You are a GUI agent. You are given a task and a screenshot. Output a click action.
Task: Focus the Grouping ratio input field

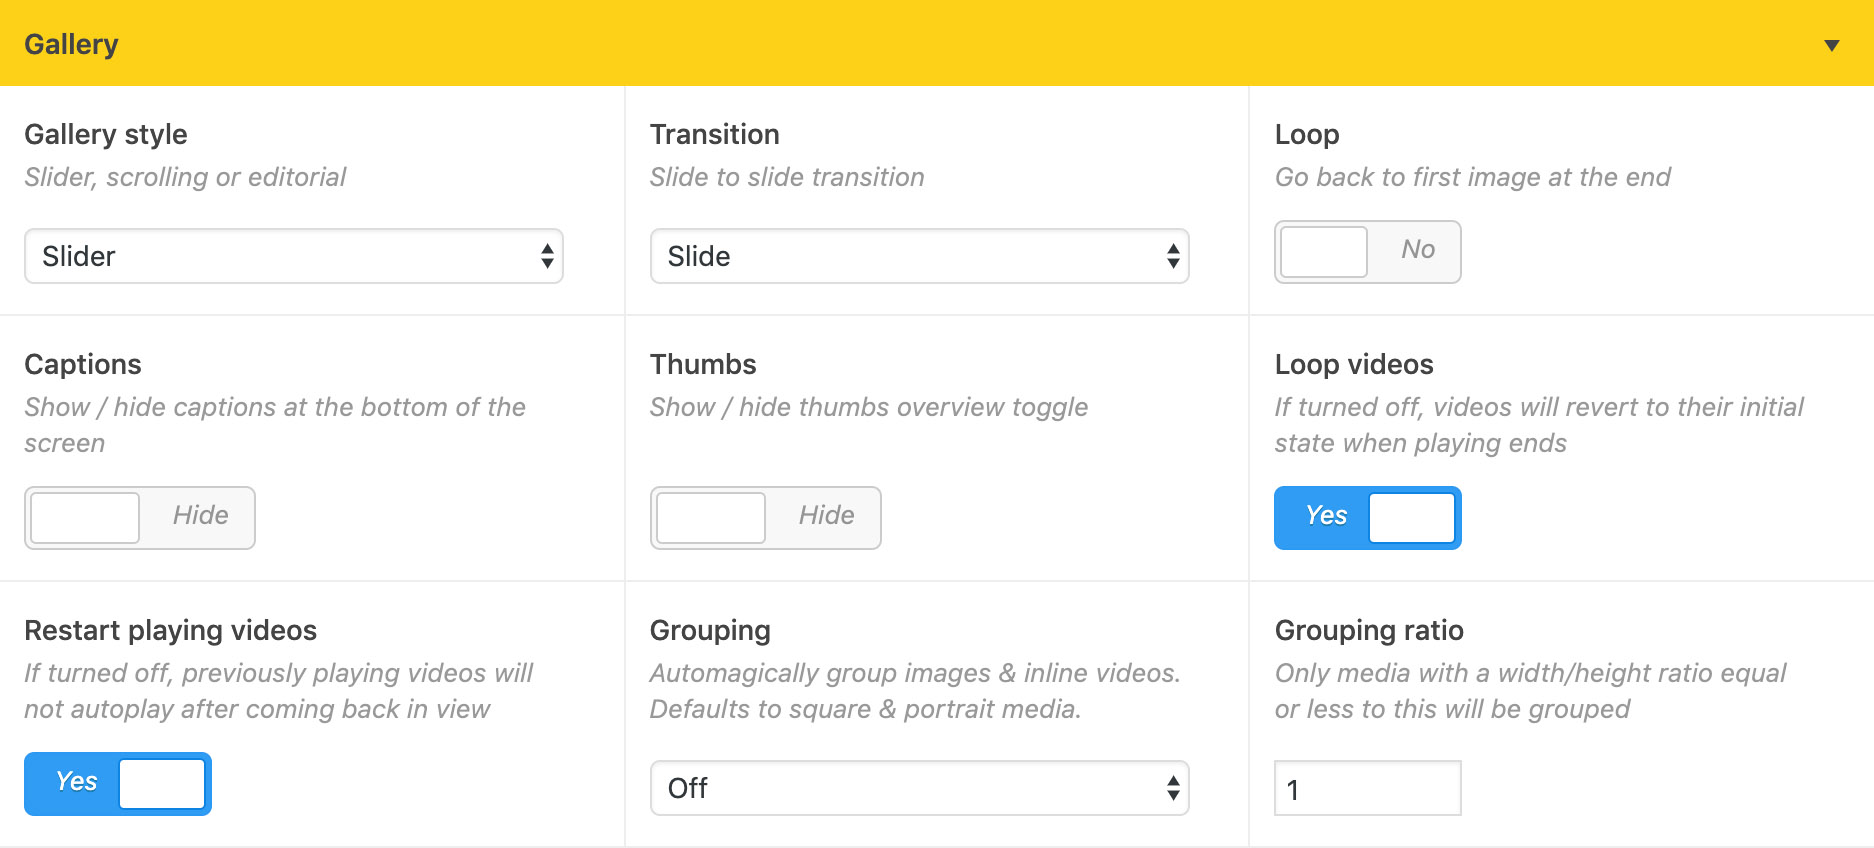pyautogui.click(x=1366, y=788)
